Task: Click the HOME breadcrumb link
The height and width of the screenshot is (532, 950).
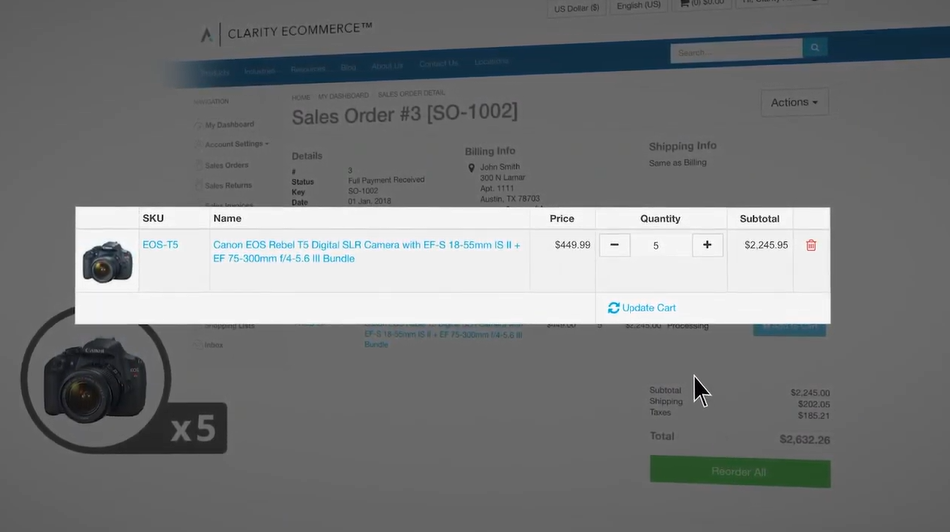Action: [x=301, y=98]
